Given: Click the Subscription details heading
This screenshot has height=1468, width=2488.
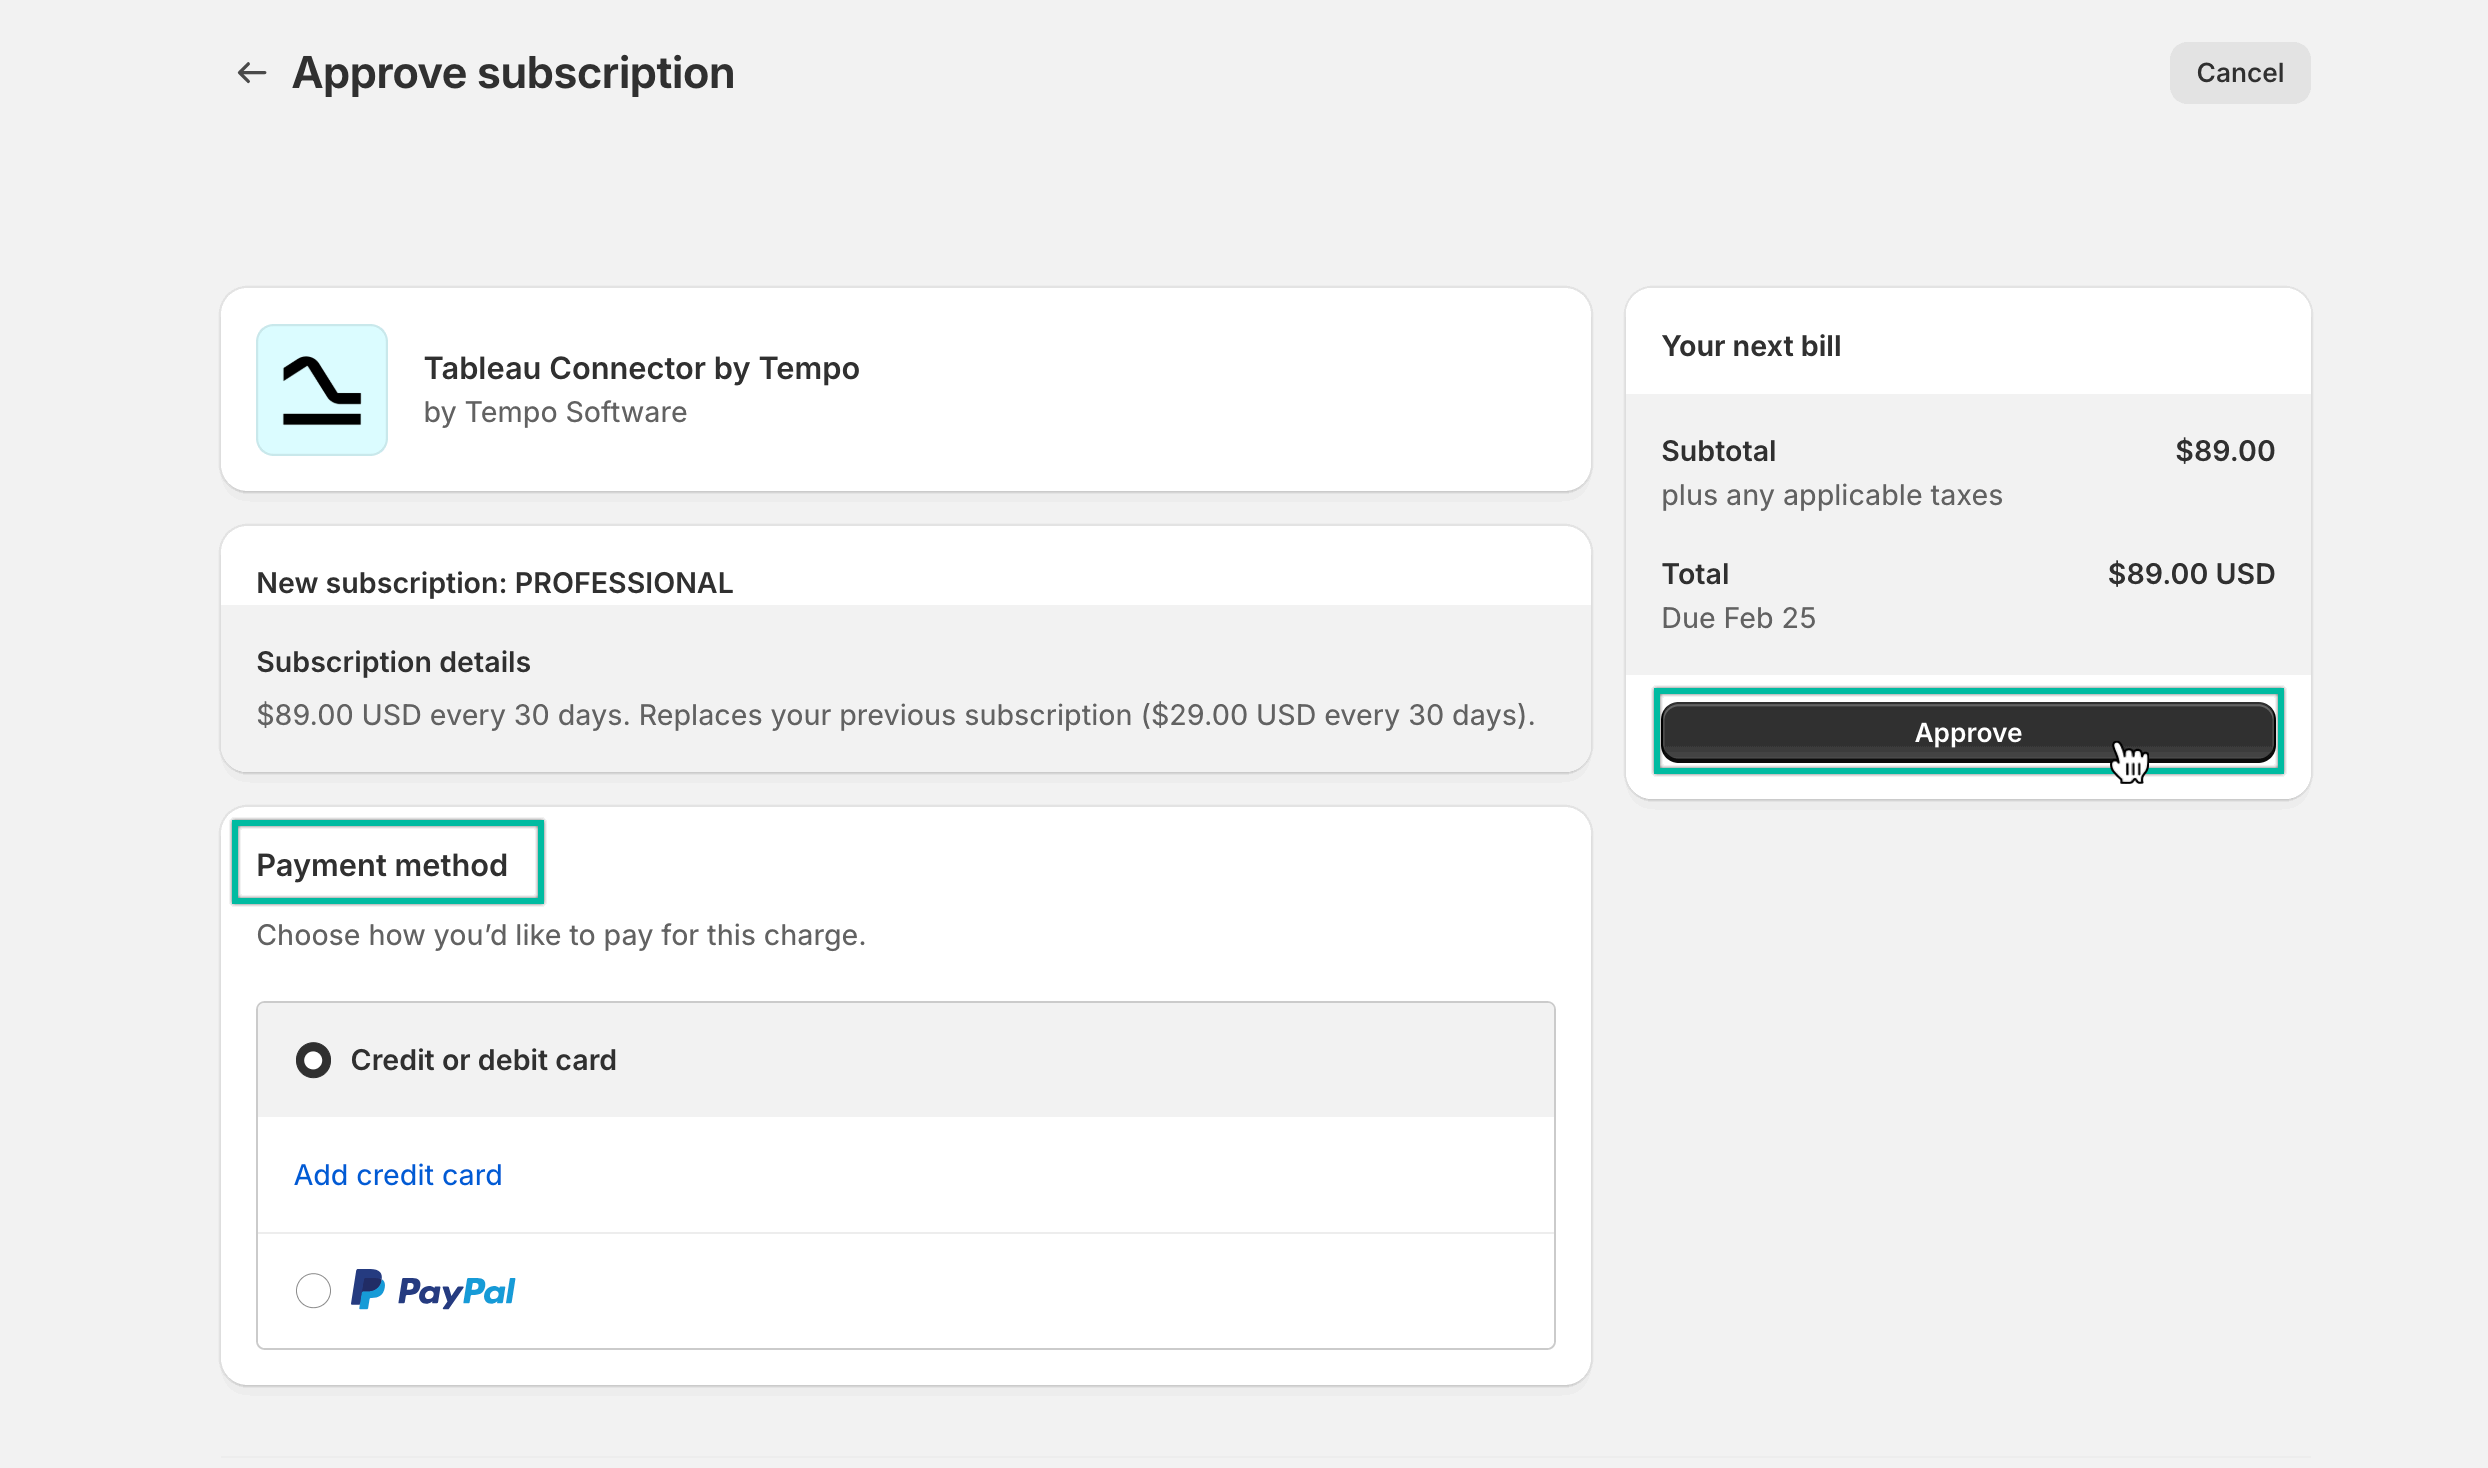Looking at the screenshot, I should coord(393,661).
